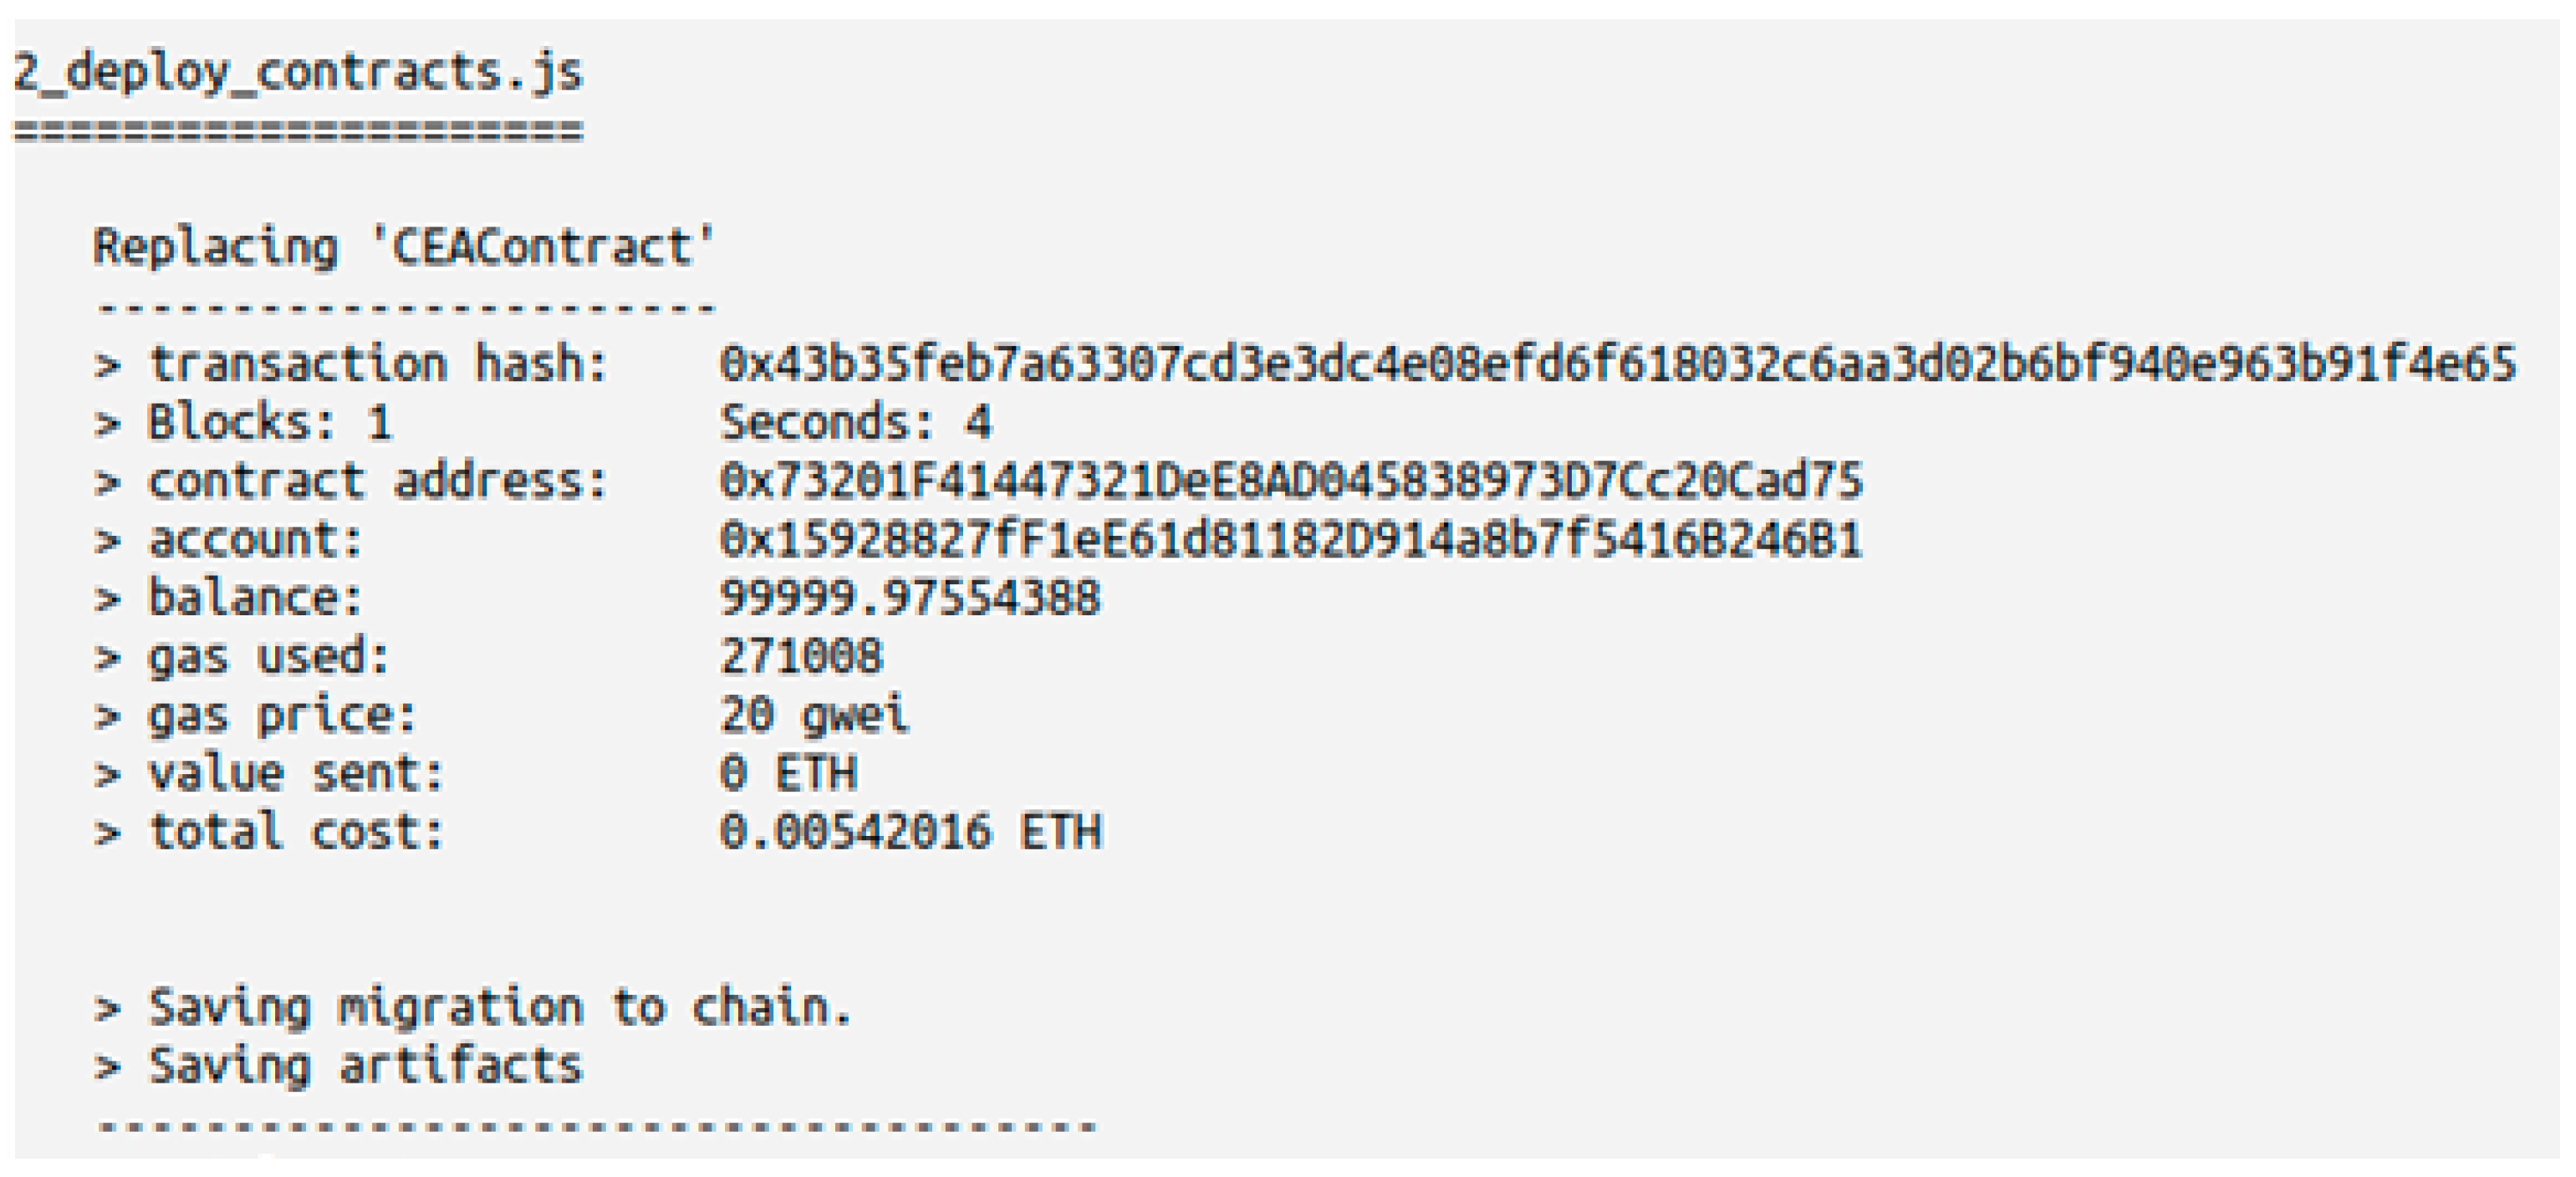
Task: Click the transaction hash value starting 0x43b35feb
Action: [x=1617, y=364]
